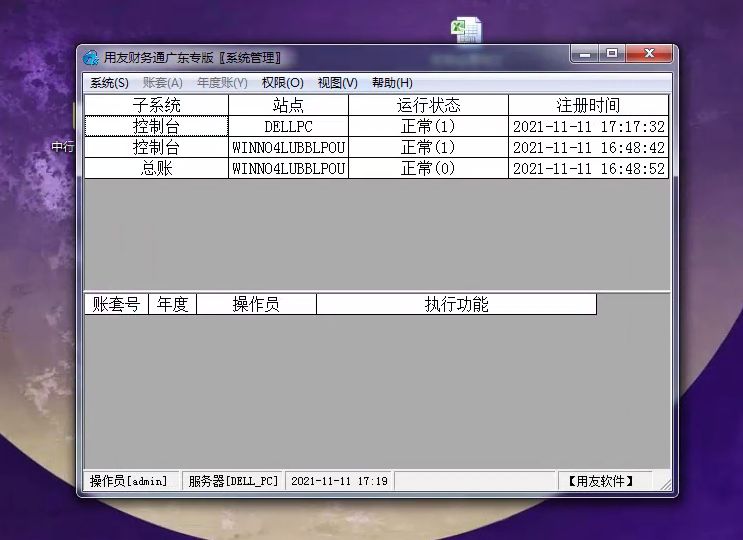The height and width of the screenshot is (540, 743).
Task: Select WINNO4LUBBLPOU in the 16:48:42 row
Action: tap(288, 147)
